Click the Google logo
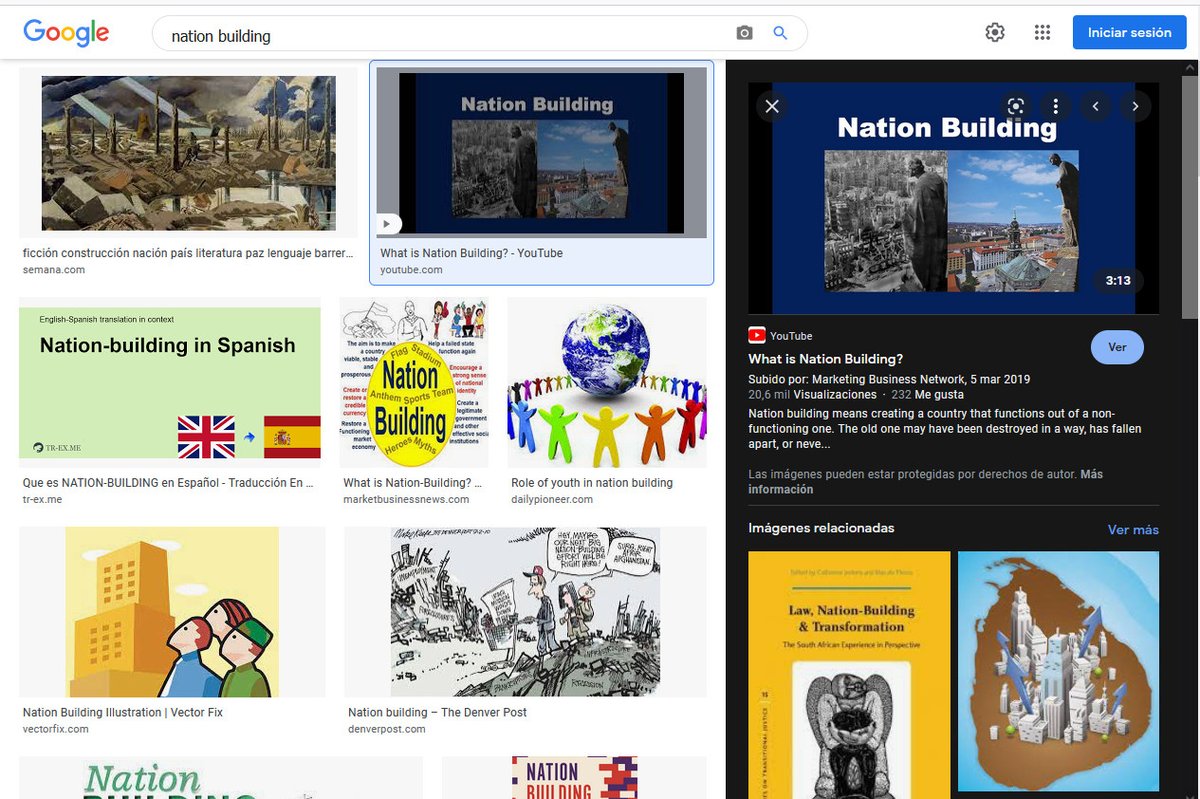 (x=66, y=32)
